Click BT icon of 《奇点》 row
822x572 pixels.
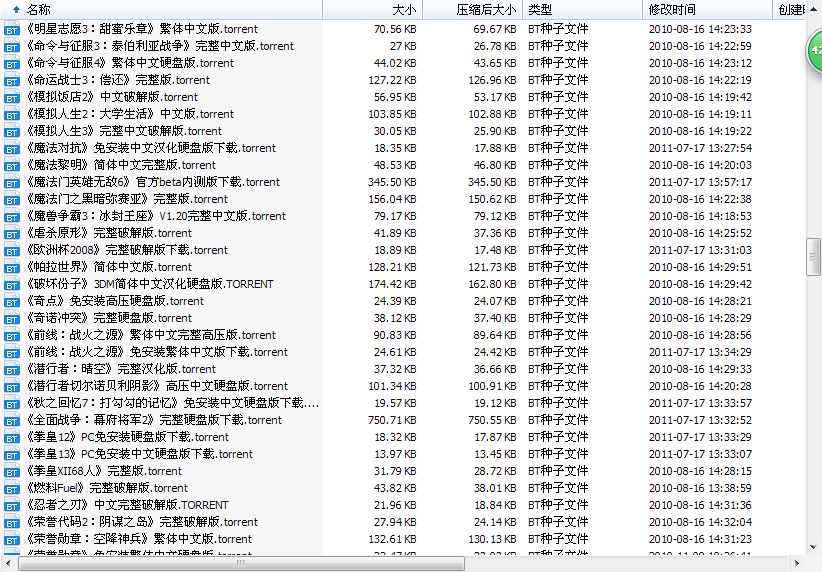click(x=12, y=301)
